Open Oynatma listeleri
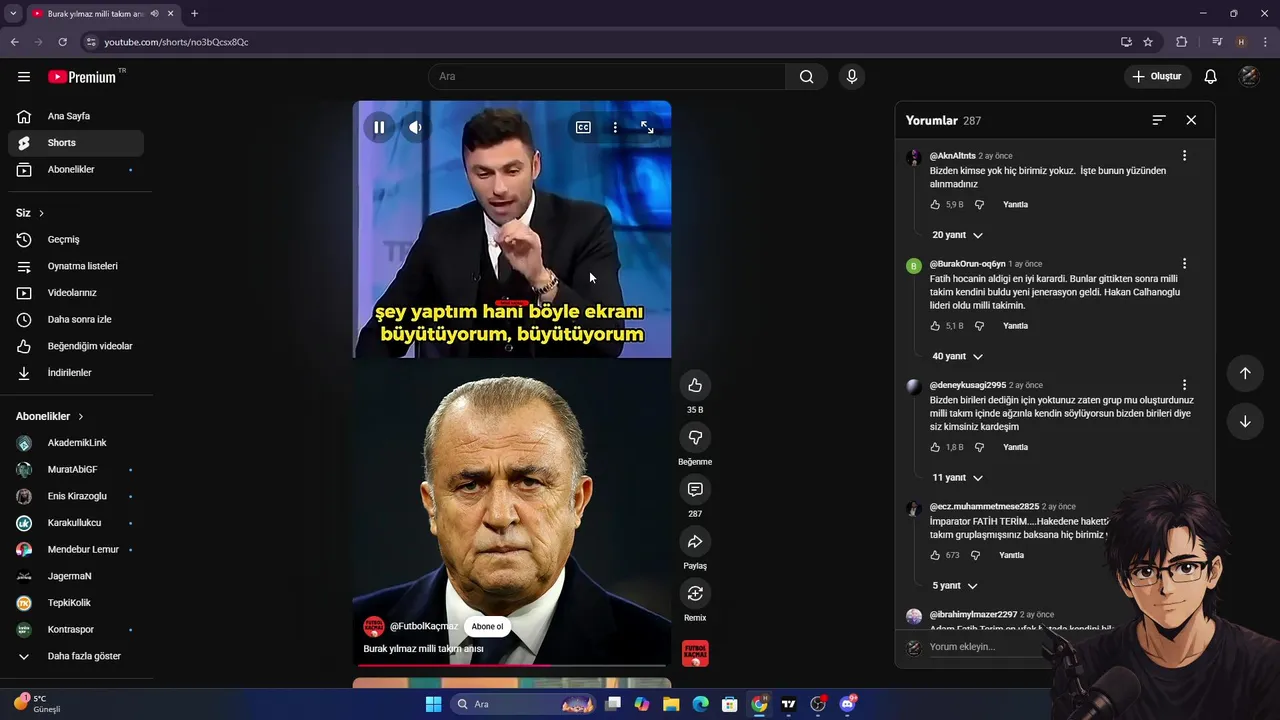This screenshot has width=1280, height=720. [x=76, y=266]
